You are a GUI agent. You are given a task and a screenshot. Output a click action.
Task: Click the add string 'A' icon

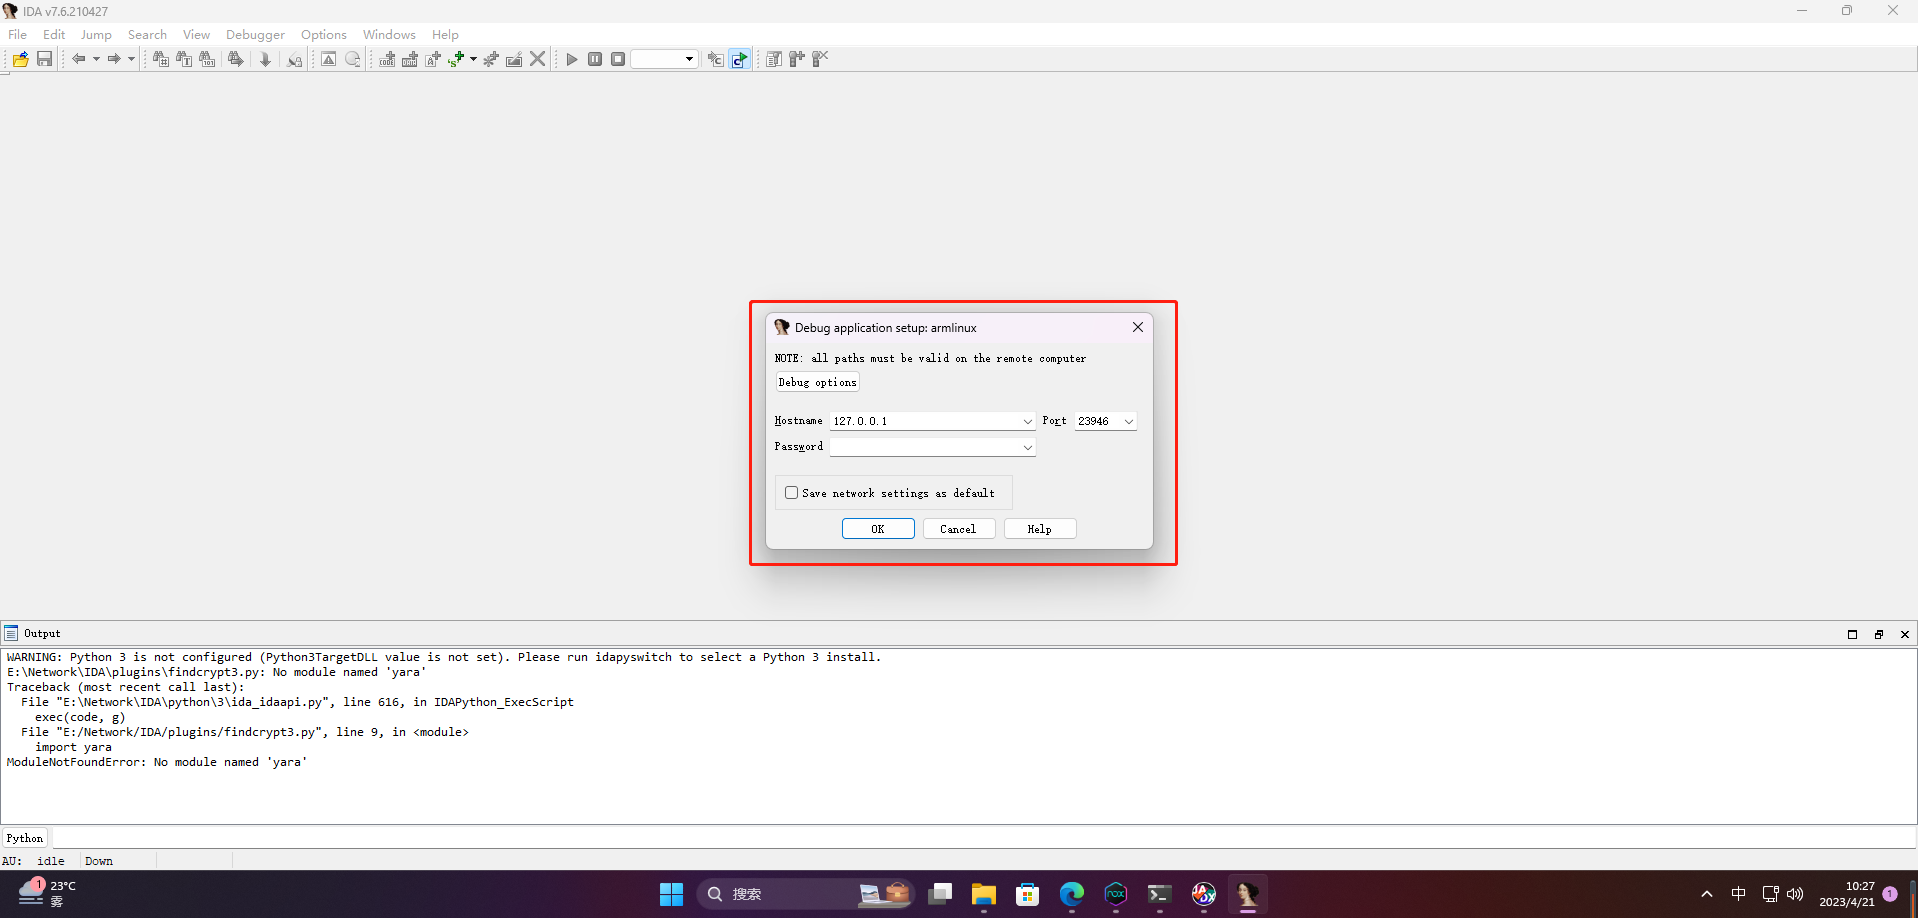pos(433,59)
